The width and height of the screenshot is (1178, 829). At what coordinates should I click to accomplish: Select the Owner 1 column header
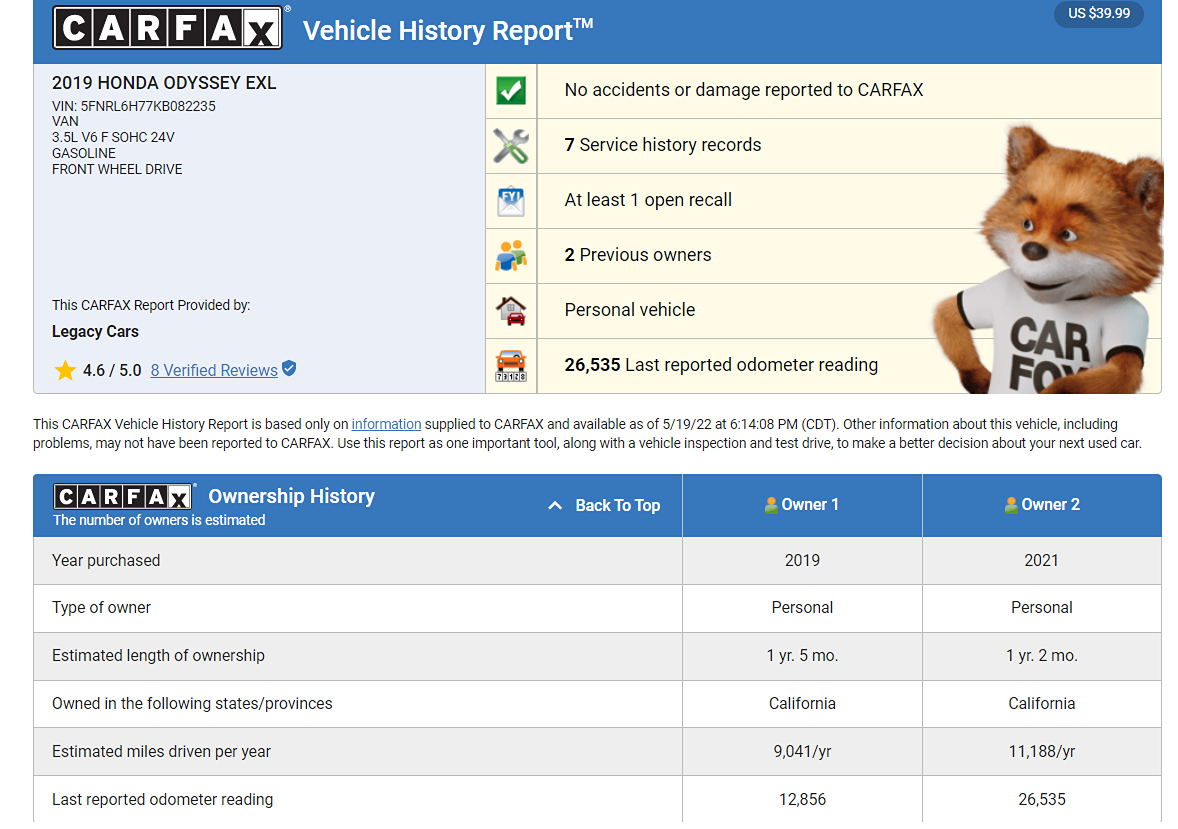tap(802, 505)
